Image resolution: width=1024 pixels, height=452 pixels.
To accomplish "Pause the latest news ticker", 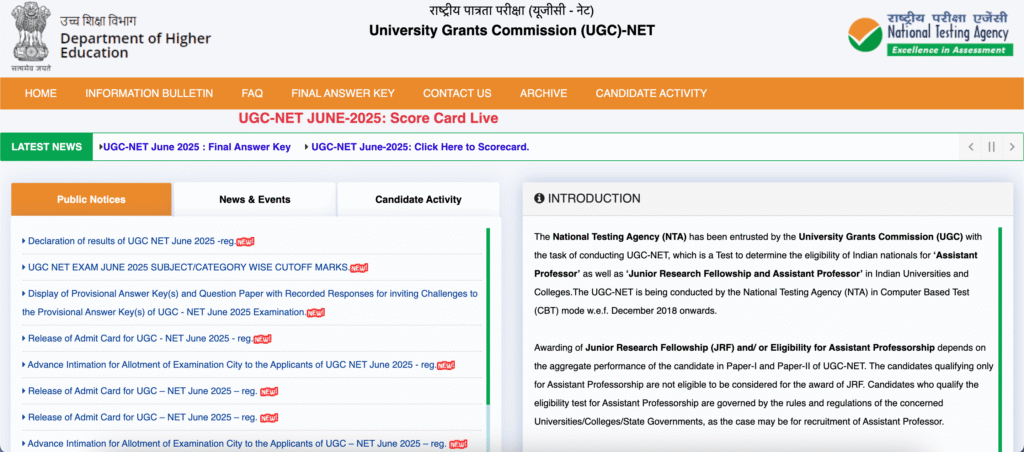I will 991,147.
